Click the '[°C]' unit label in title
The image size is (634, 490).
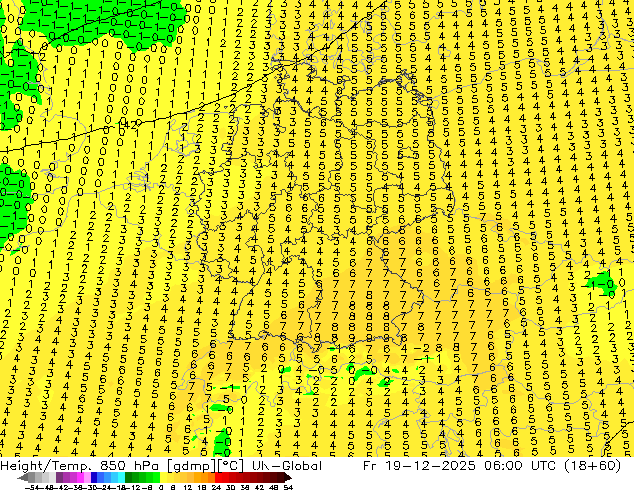point(232,466)
